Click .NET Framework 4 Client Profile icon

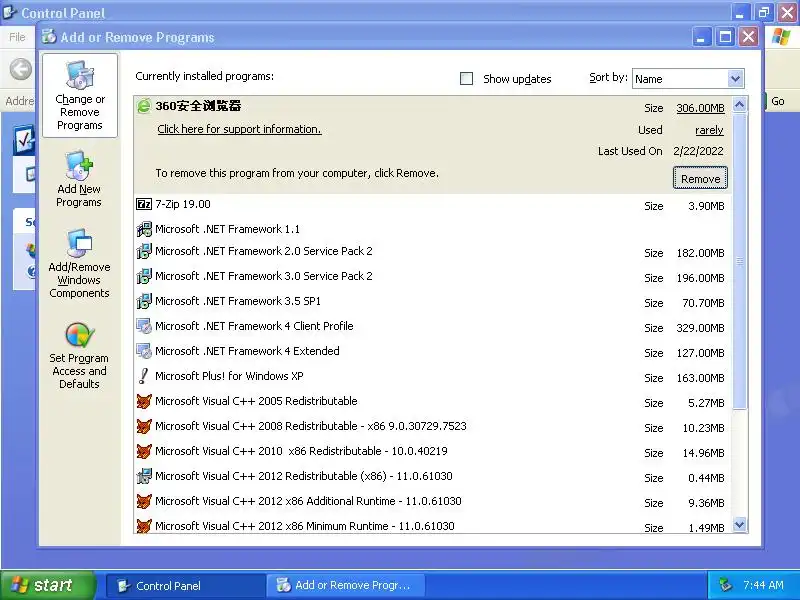tap(144, 326)
